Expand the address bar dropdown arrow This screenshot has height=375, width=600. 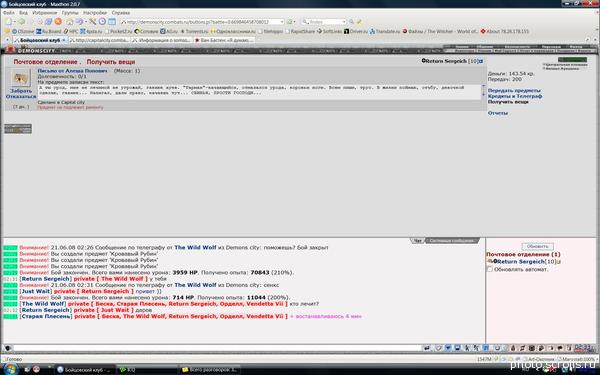(282, 22)
